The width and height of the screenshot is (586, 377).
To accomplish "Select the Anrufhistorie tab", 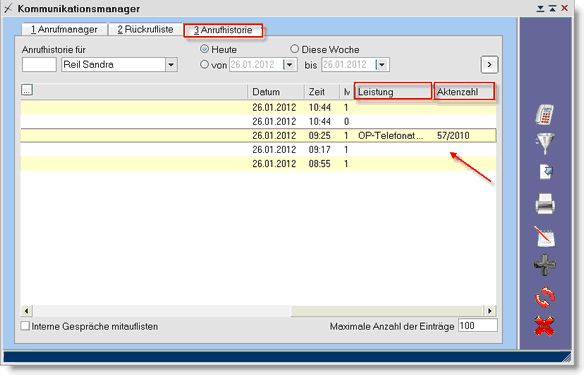I will point(223,30).
